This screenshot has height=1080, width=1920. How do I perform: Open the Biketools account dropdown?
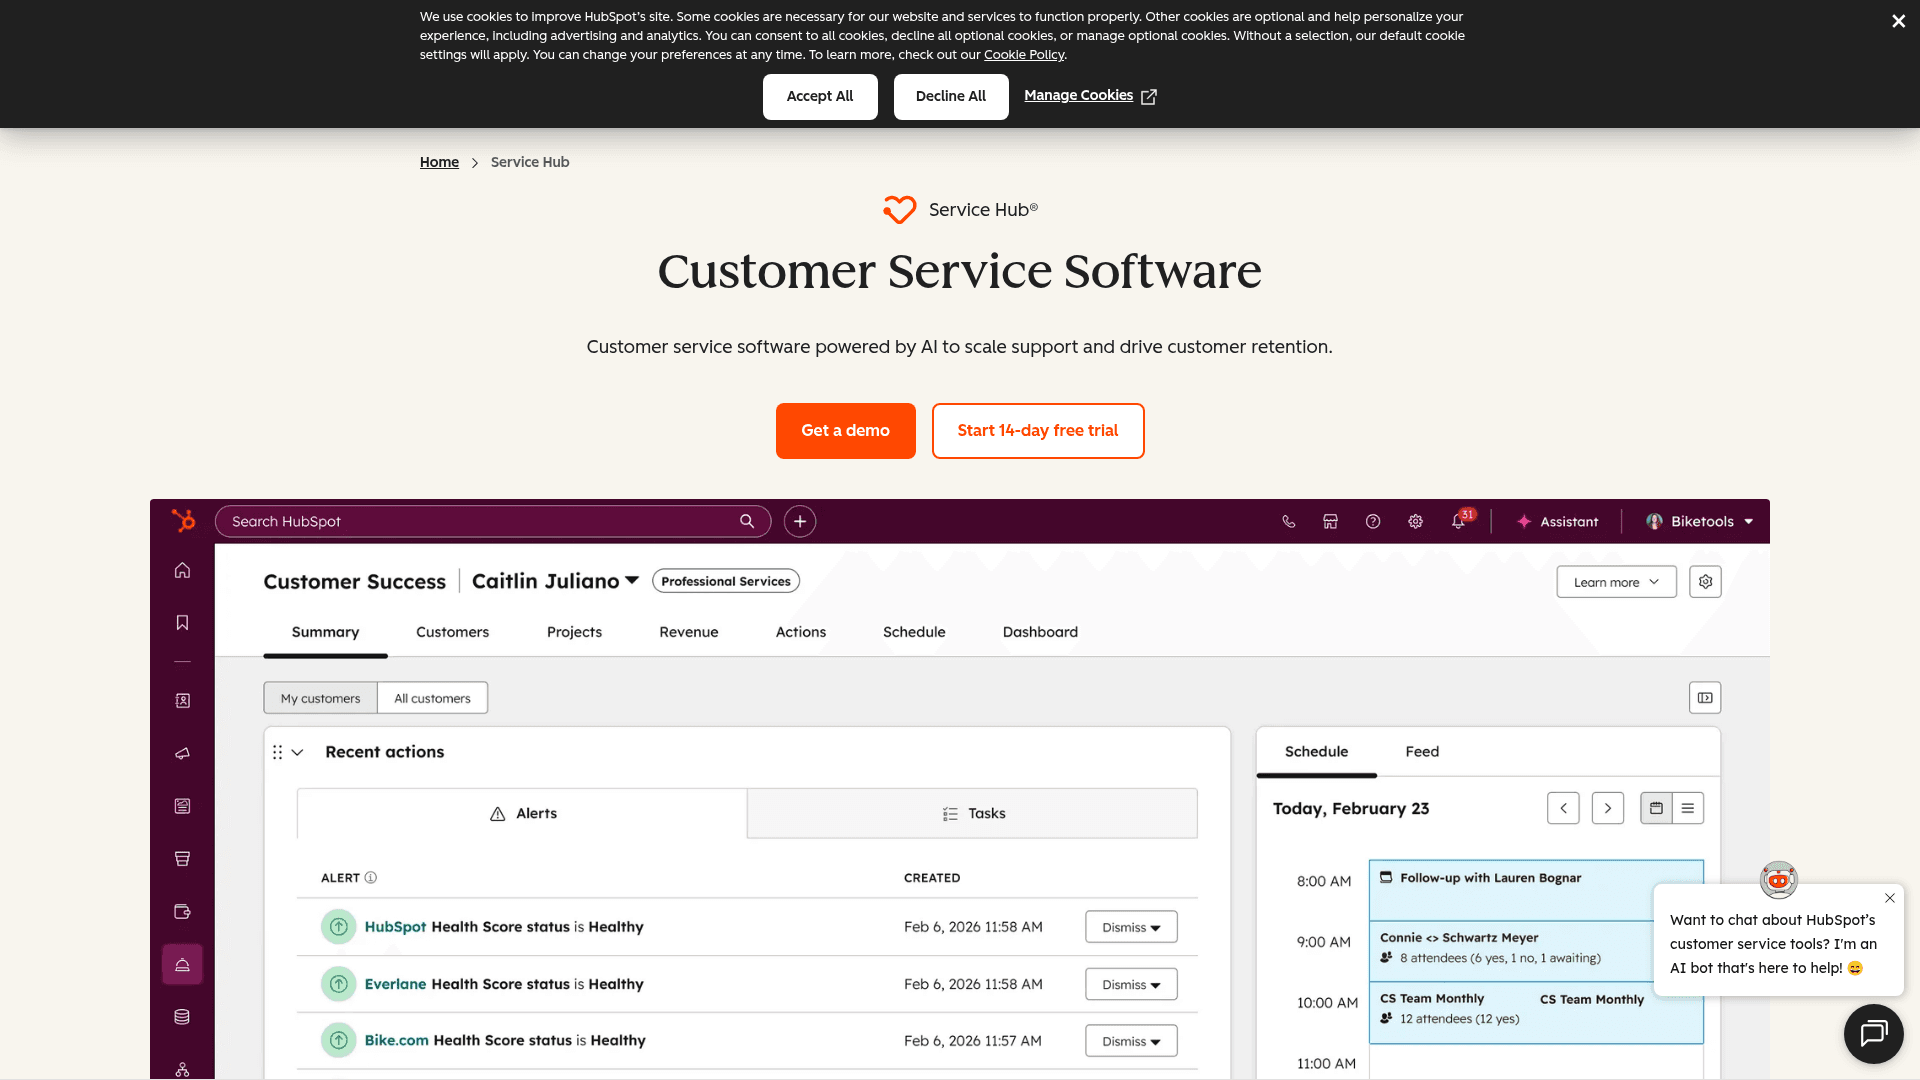click(x=1700, y=521)
